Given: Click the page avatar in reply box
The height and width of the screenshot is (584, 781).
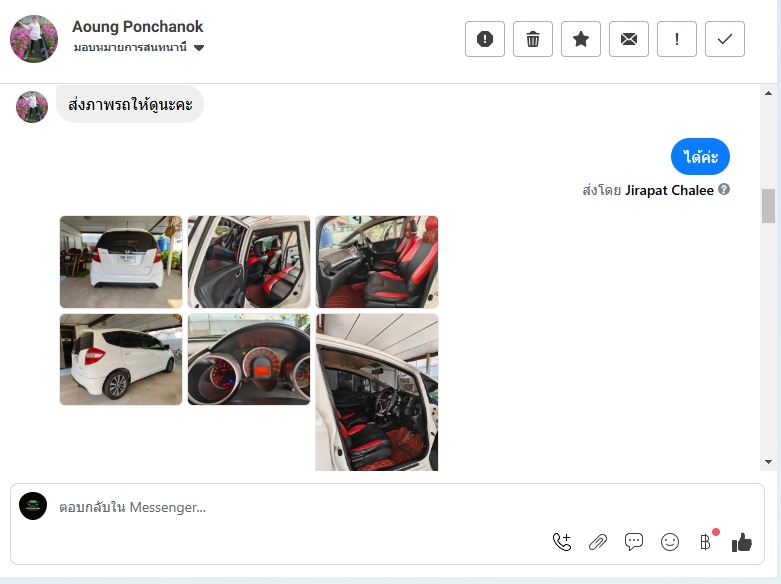Looking at the screenshot, I should 33,506.
